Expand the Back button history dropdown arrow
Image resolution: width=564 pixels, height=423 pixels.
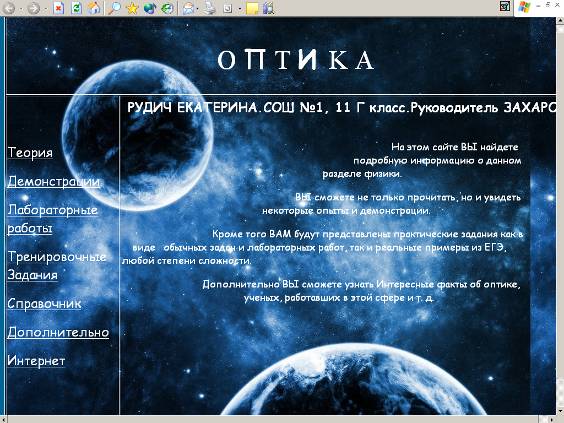(x=21, y=9)
